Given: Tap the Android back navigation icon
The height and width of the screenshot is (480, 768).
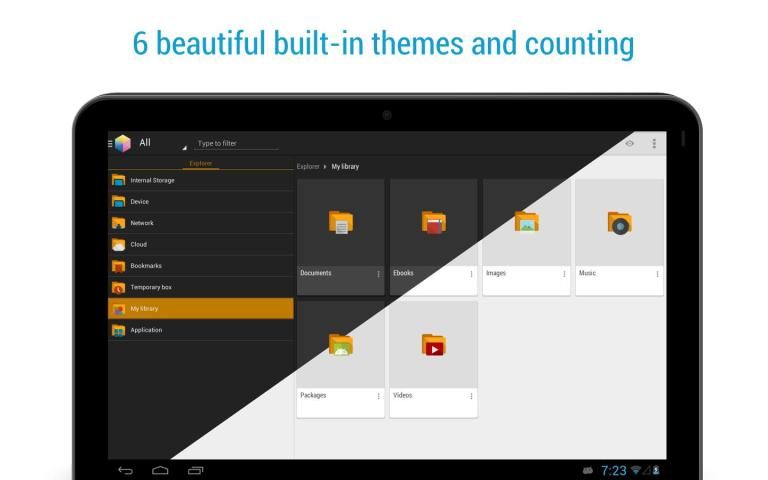Looking at the screenshot, I should point(125,470).
